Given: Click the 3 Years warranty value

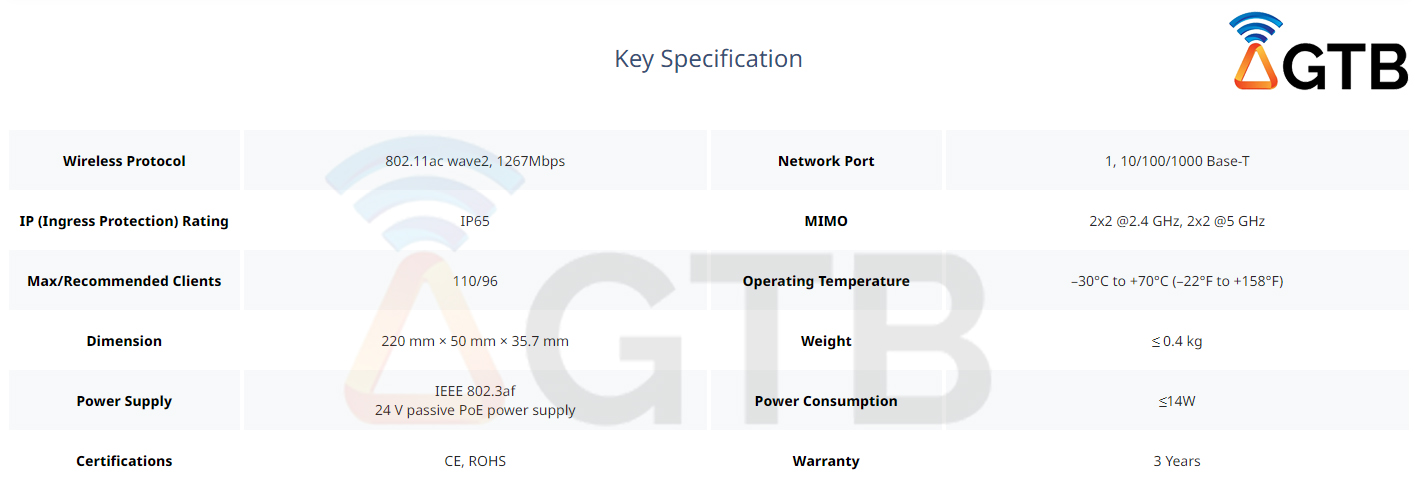Looking at the screenshot, I should point(1177,461).
